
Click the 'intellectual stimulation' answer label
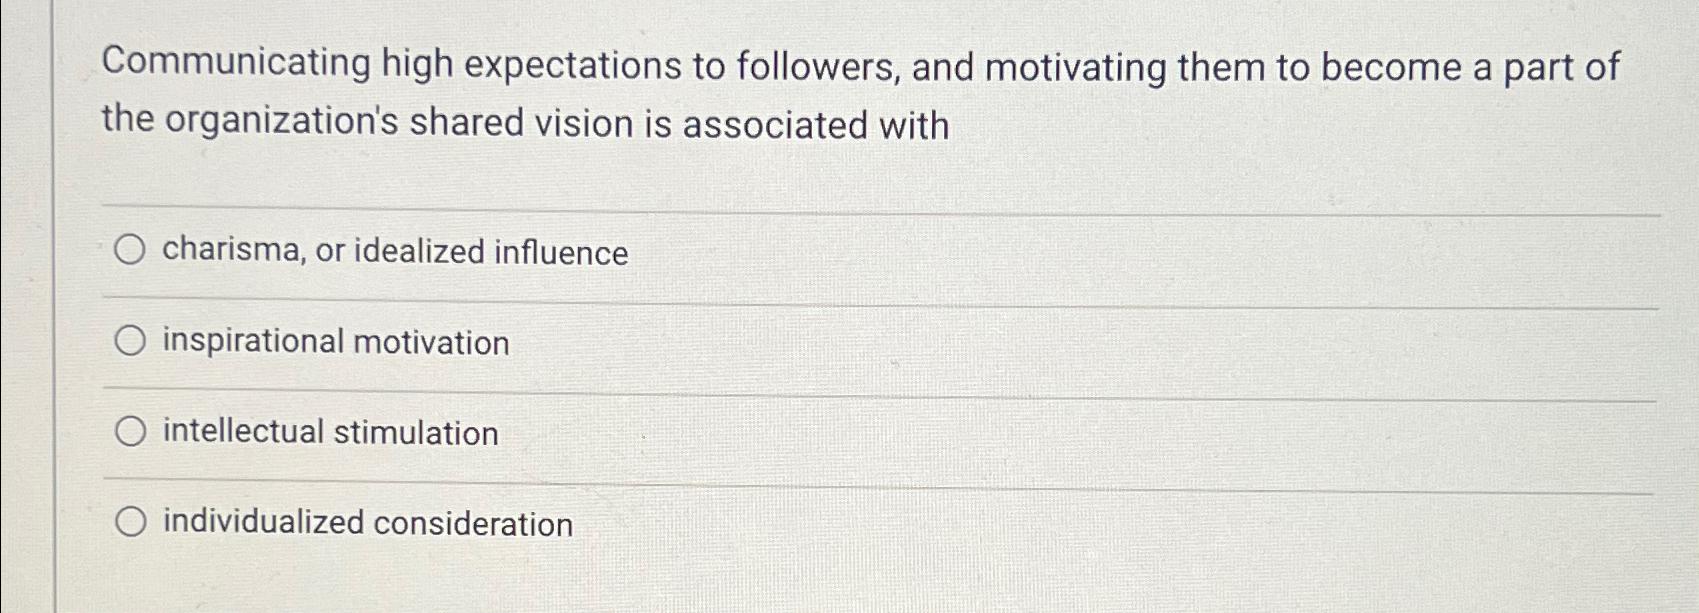(330, 432)
